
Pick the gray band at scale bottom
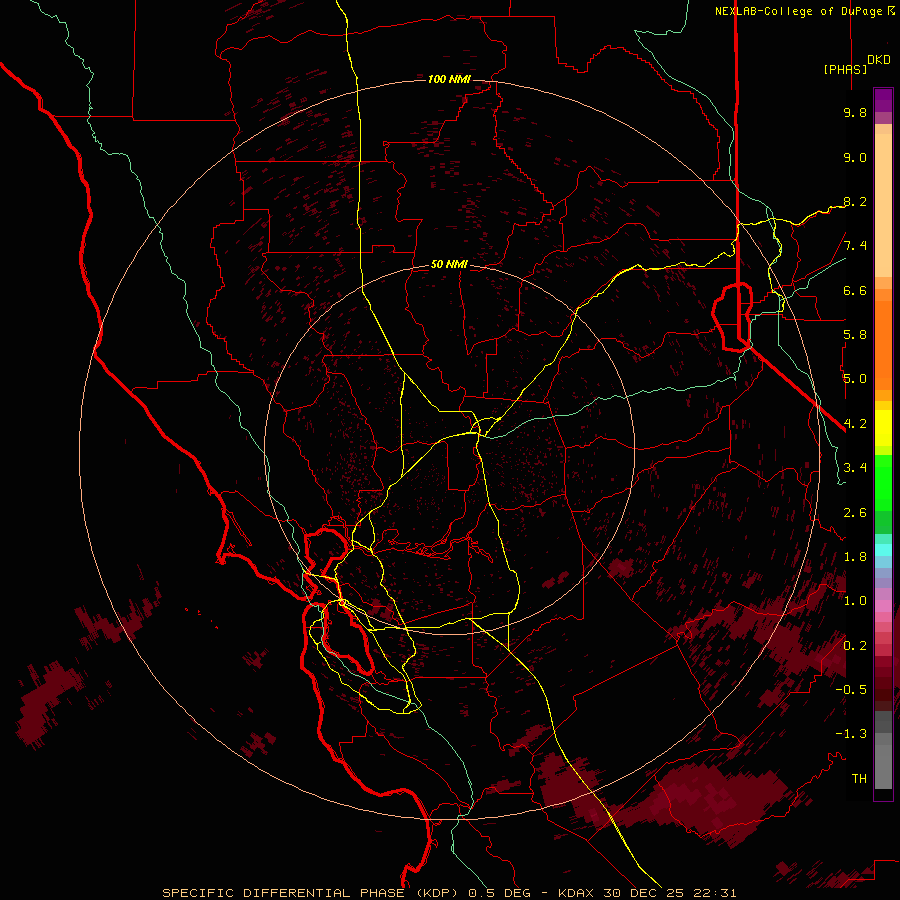883,752
